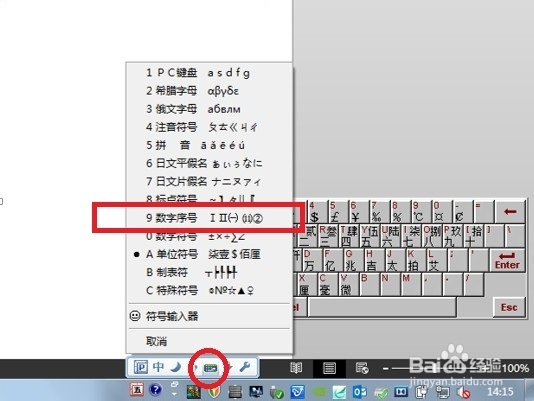Click the 'F 亿' key
The height and width of the screenshot is (401, 534).
333,260
